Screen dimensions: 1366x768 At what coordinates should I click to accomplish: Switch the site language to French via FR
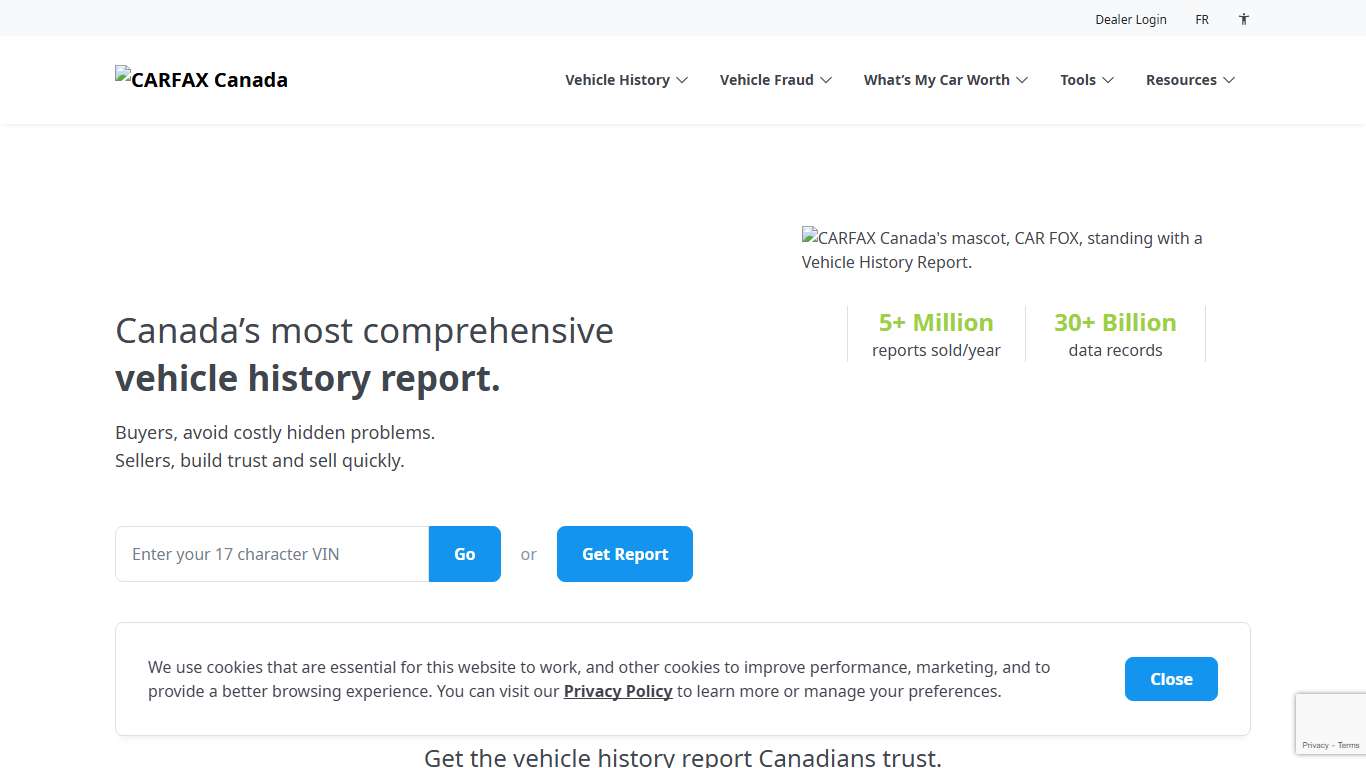click(1202, 19)
